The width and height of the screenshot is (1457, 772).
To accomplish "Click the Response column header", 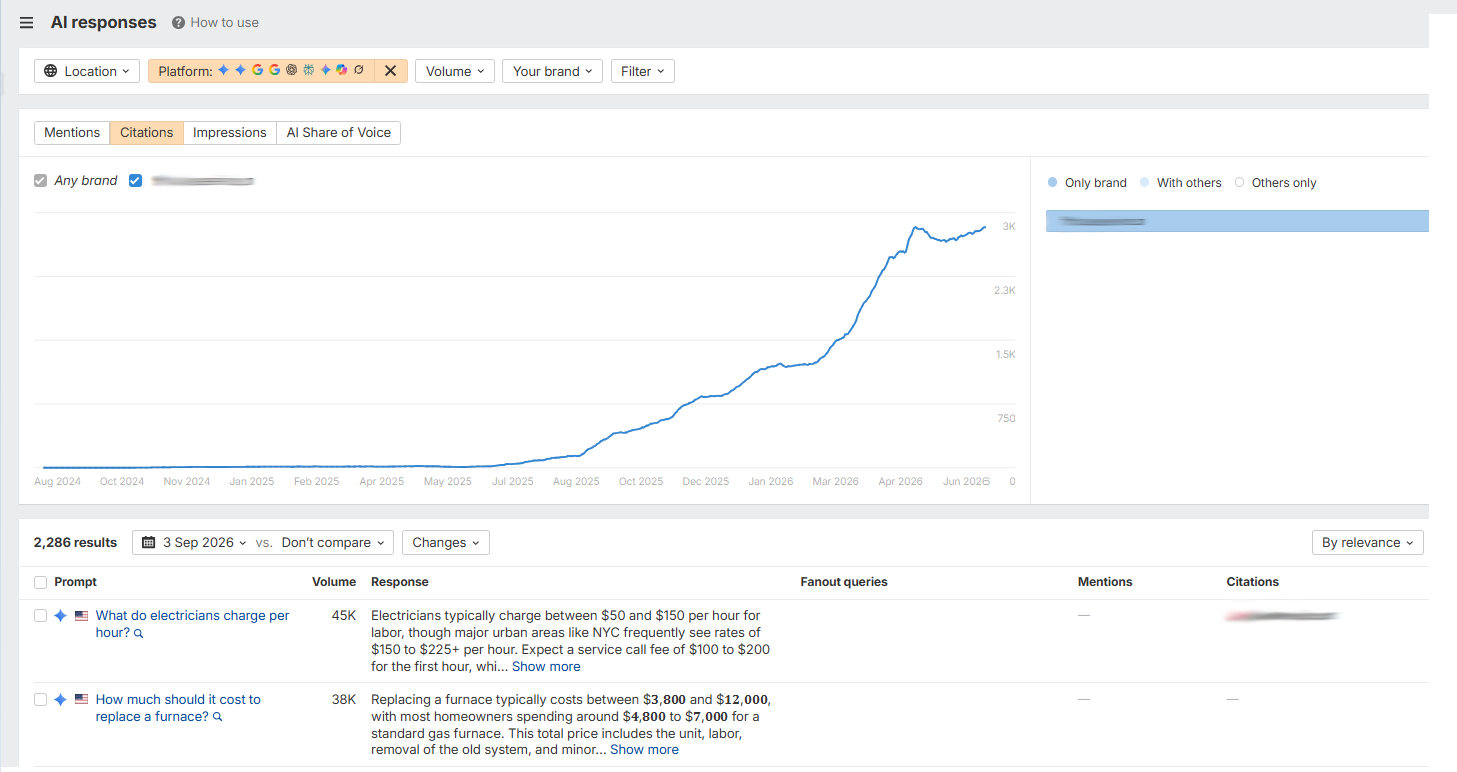I will pos(400,582).
